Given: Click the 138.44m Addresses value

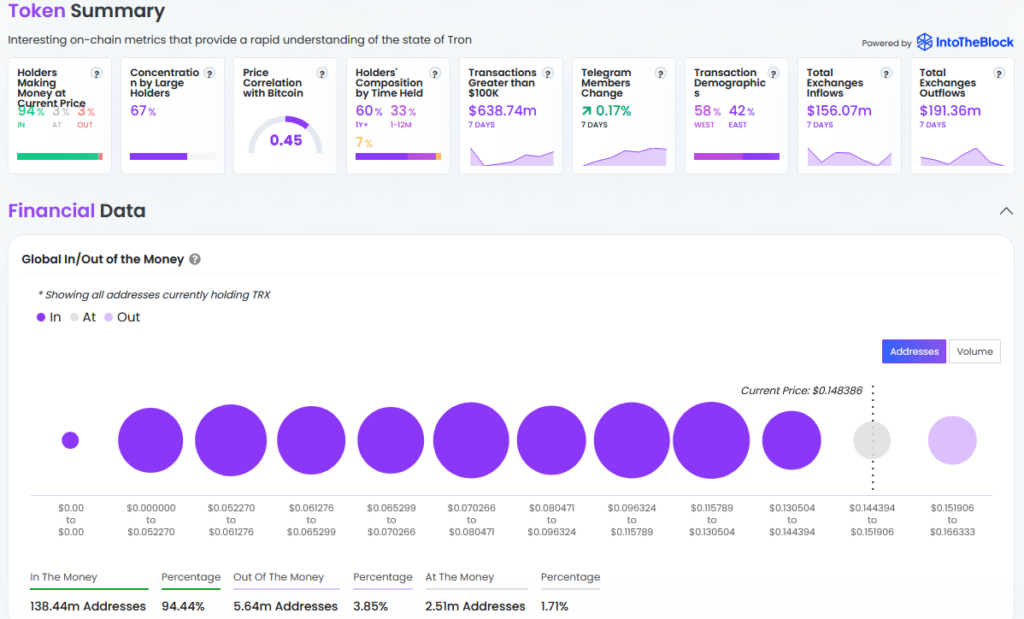Looking at the screenshot, I should pyautogui.click(x=88, y=607).
